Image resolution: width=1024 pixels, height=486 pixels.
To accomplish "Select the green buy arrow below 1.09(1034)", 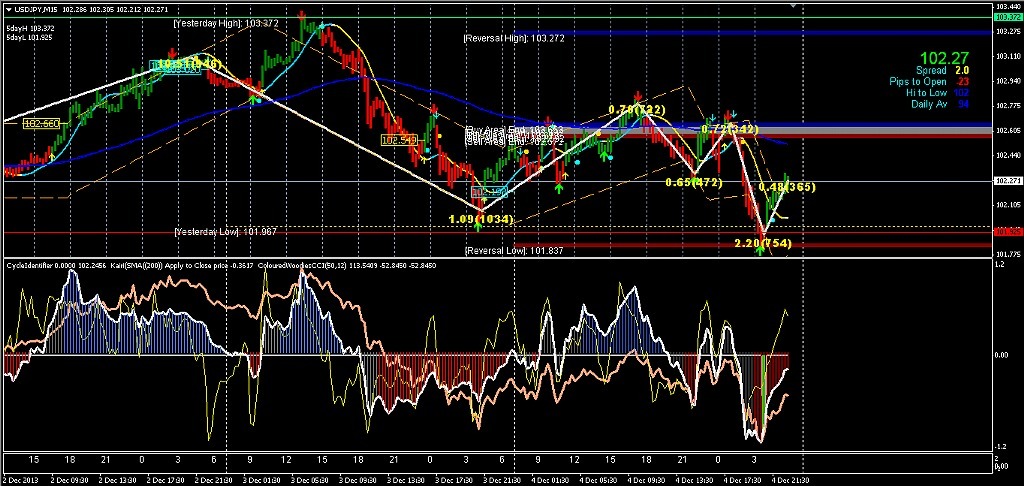I will tap(478, 227).
